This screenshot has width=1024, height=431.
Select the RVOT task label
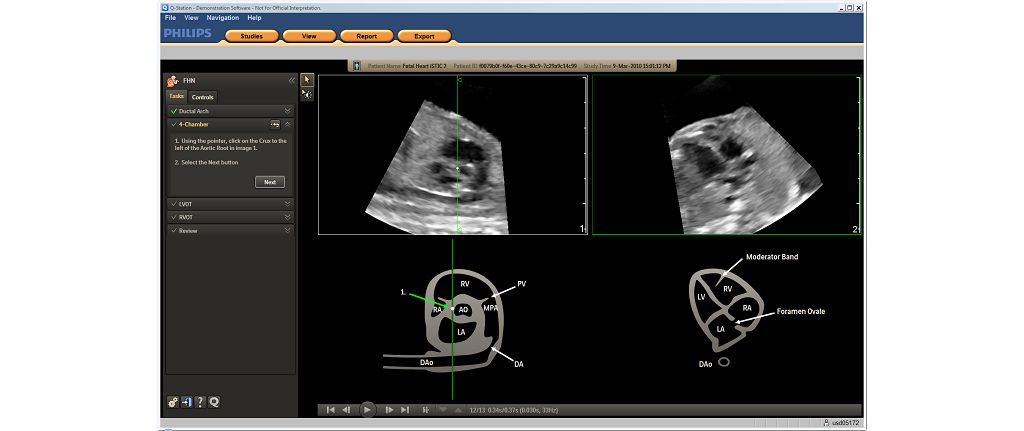186,217
